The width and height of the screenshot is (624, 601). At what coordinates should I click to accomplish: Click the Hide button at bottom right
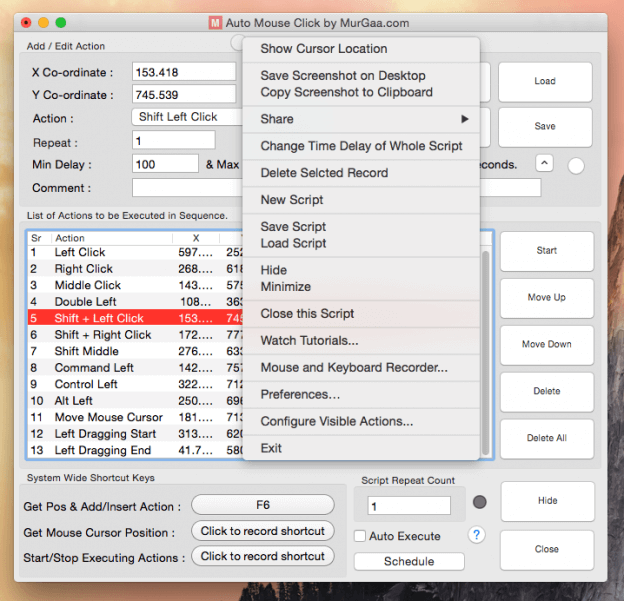pos(547,501)
